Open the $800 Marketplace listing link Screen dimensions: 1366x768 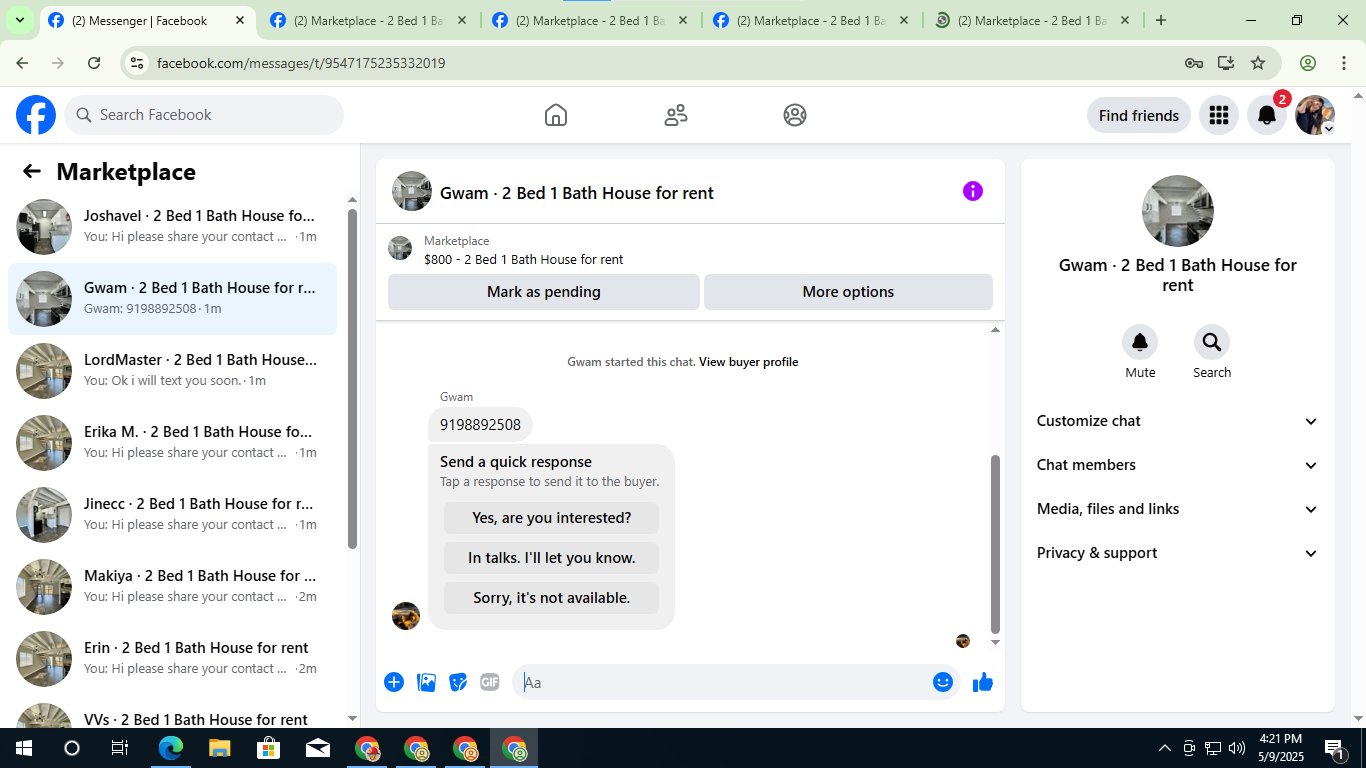[523, 259]
